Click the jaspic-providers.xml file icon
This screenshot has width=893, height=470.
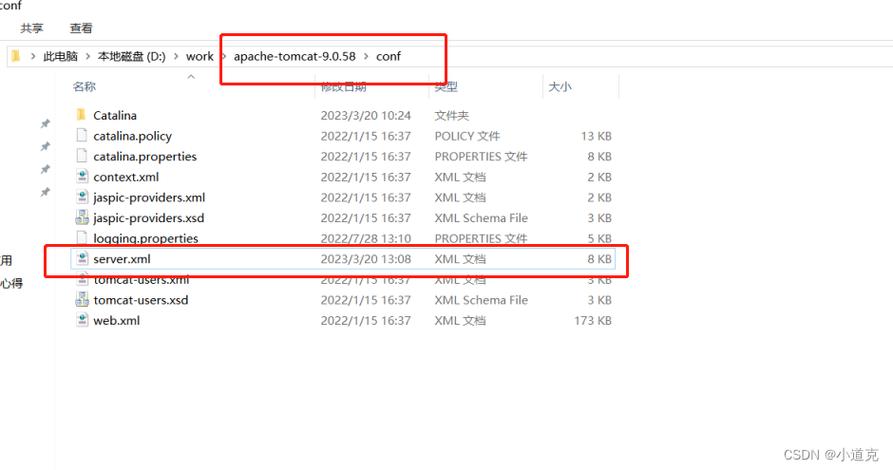point(82,197)
